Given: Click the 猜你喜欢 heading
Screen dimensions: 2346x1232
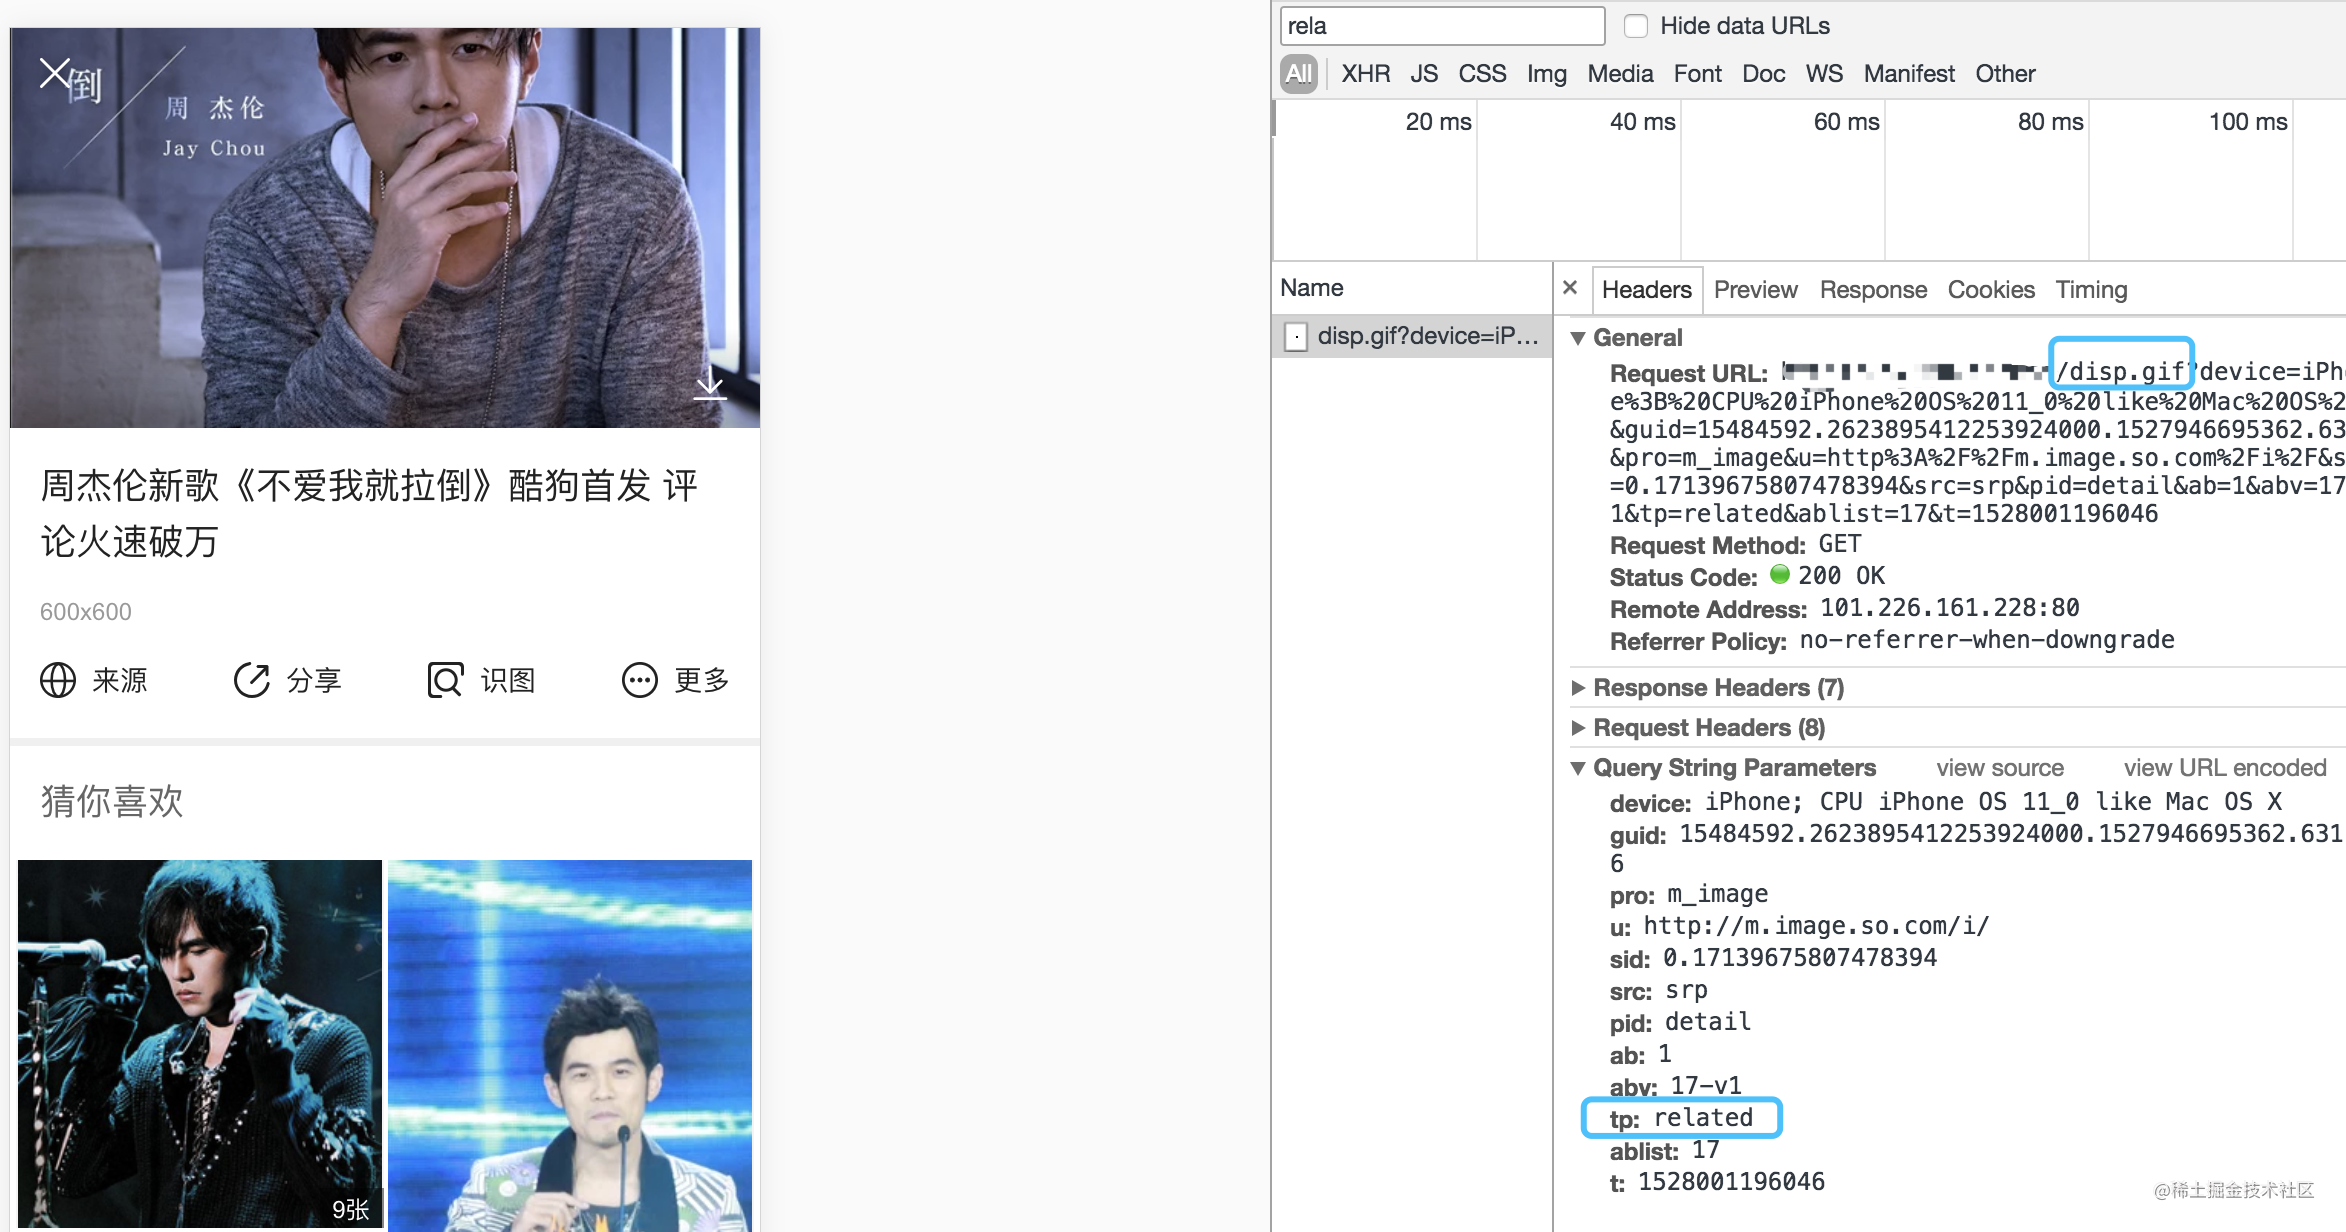Looking at the screenshot, I should tap(112, 802).
